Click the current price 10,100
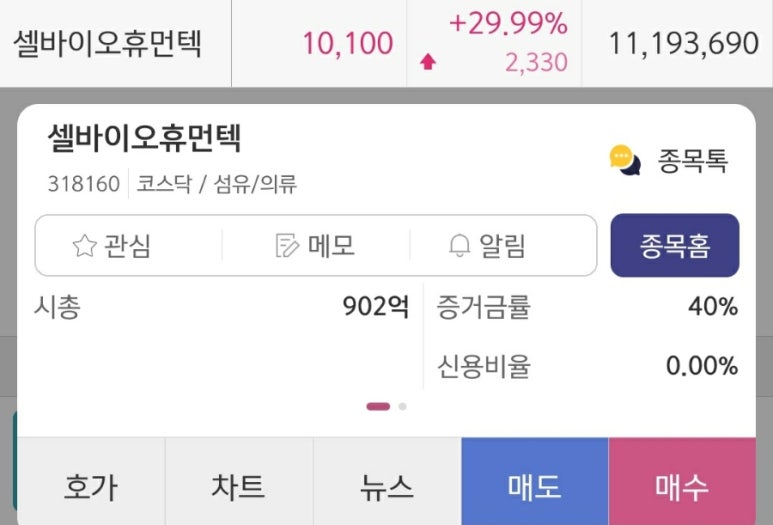This screenshot has width=773, height=525. tap(347, 43)
